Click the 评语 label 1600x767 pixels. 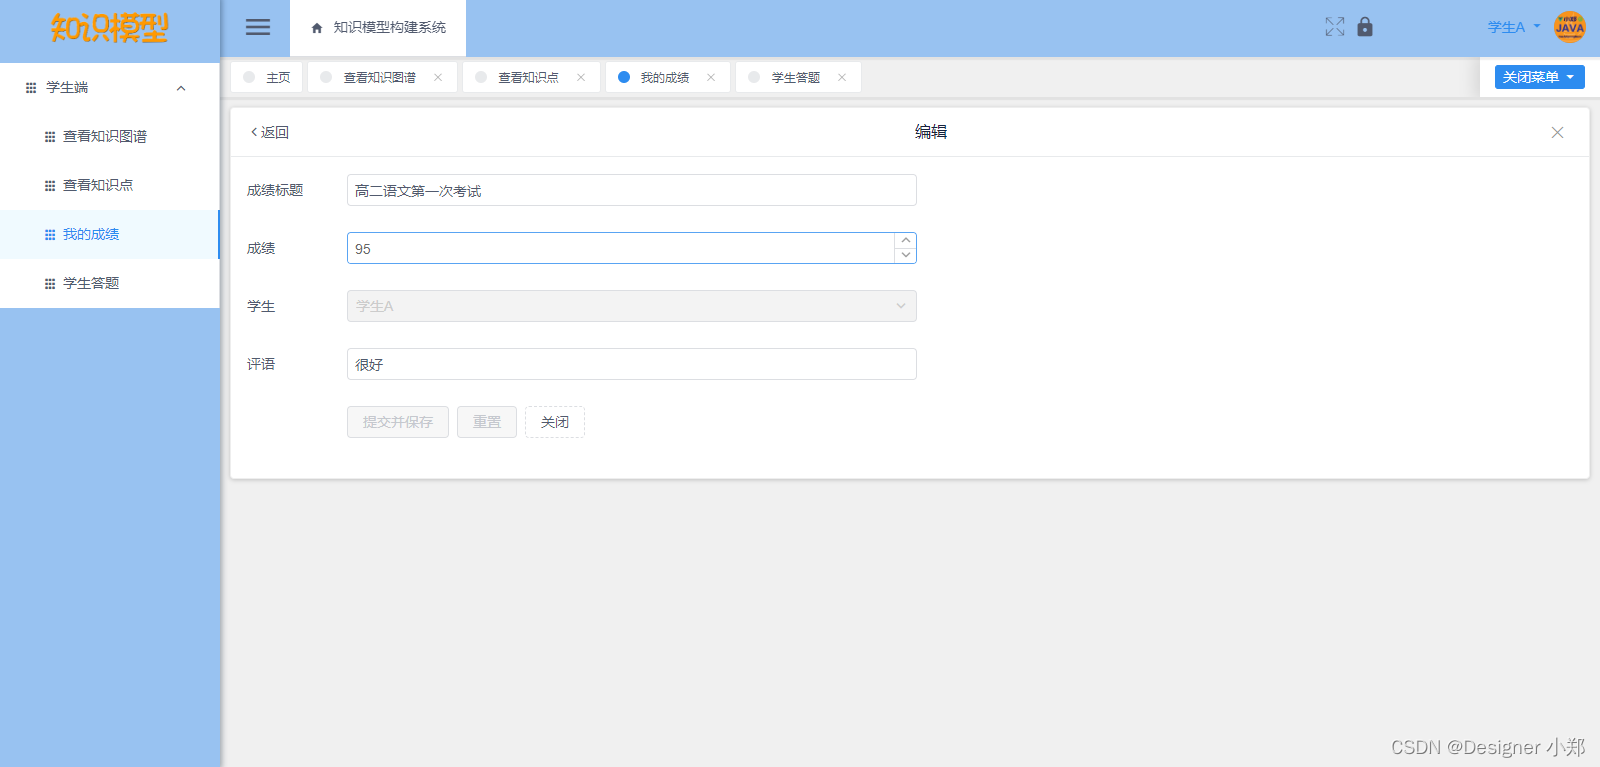[261, 364]
